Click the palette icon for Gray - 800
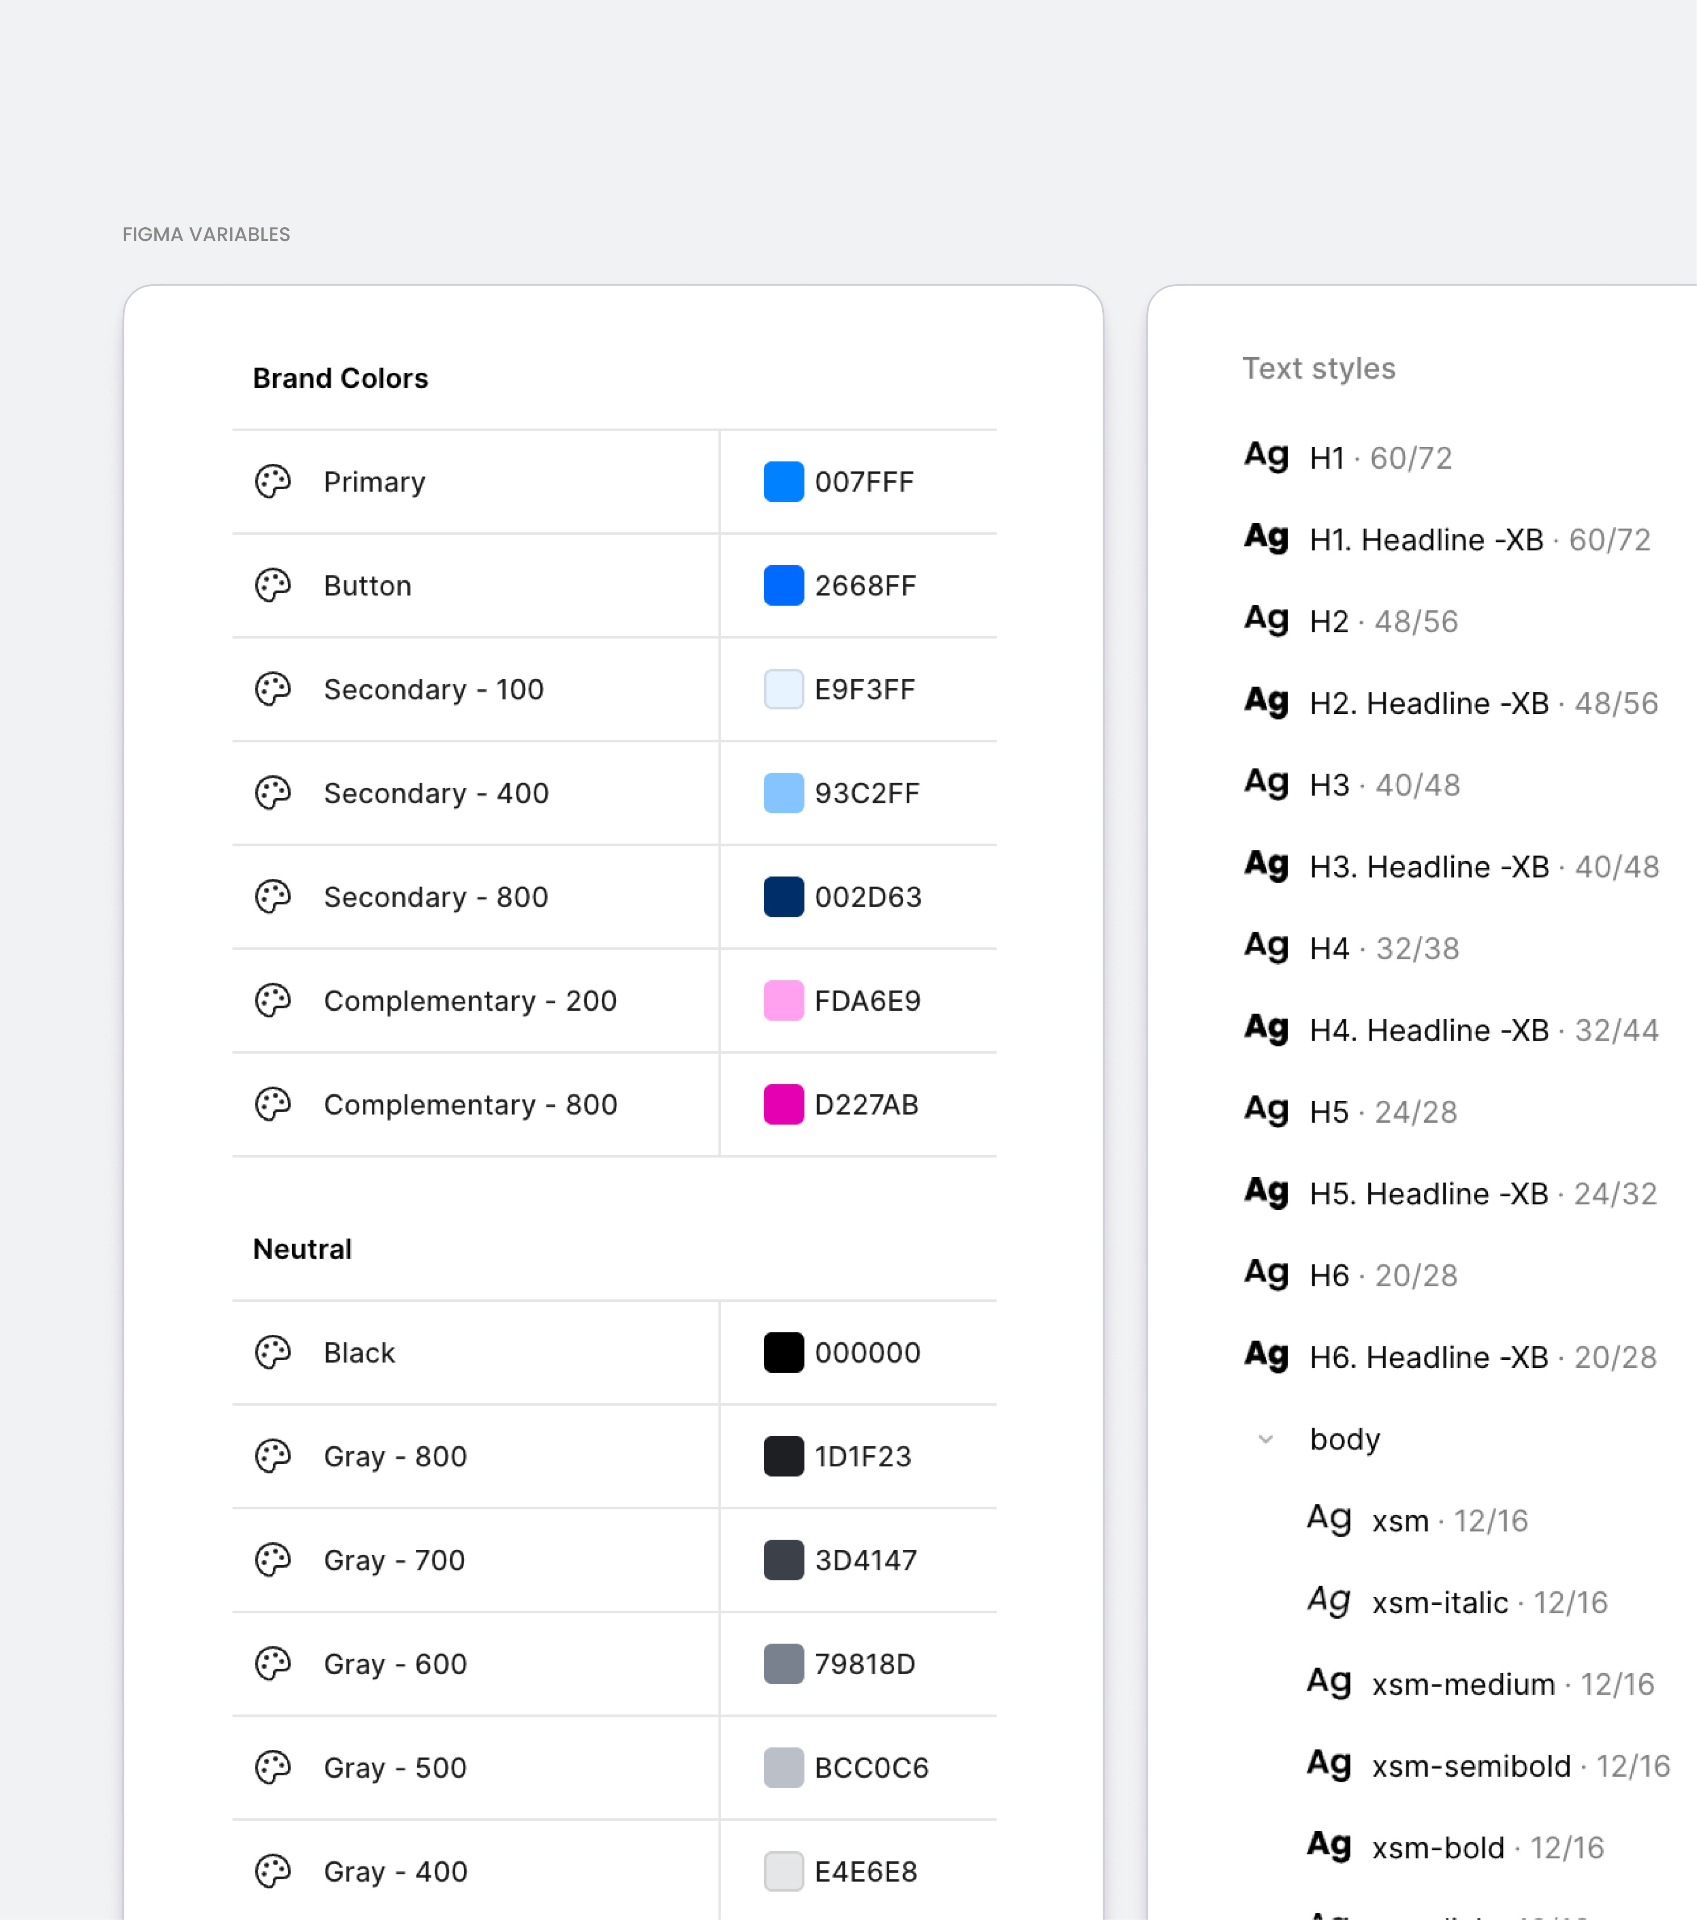This screenshot has width=1697, height=1920. (x=273, y=1457)
